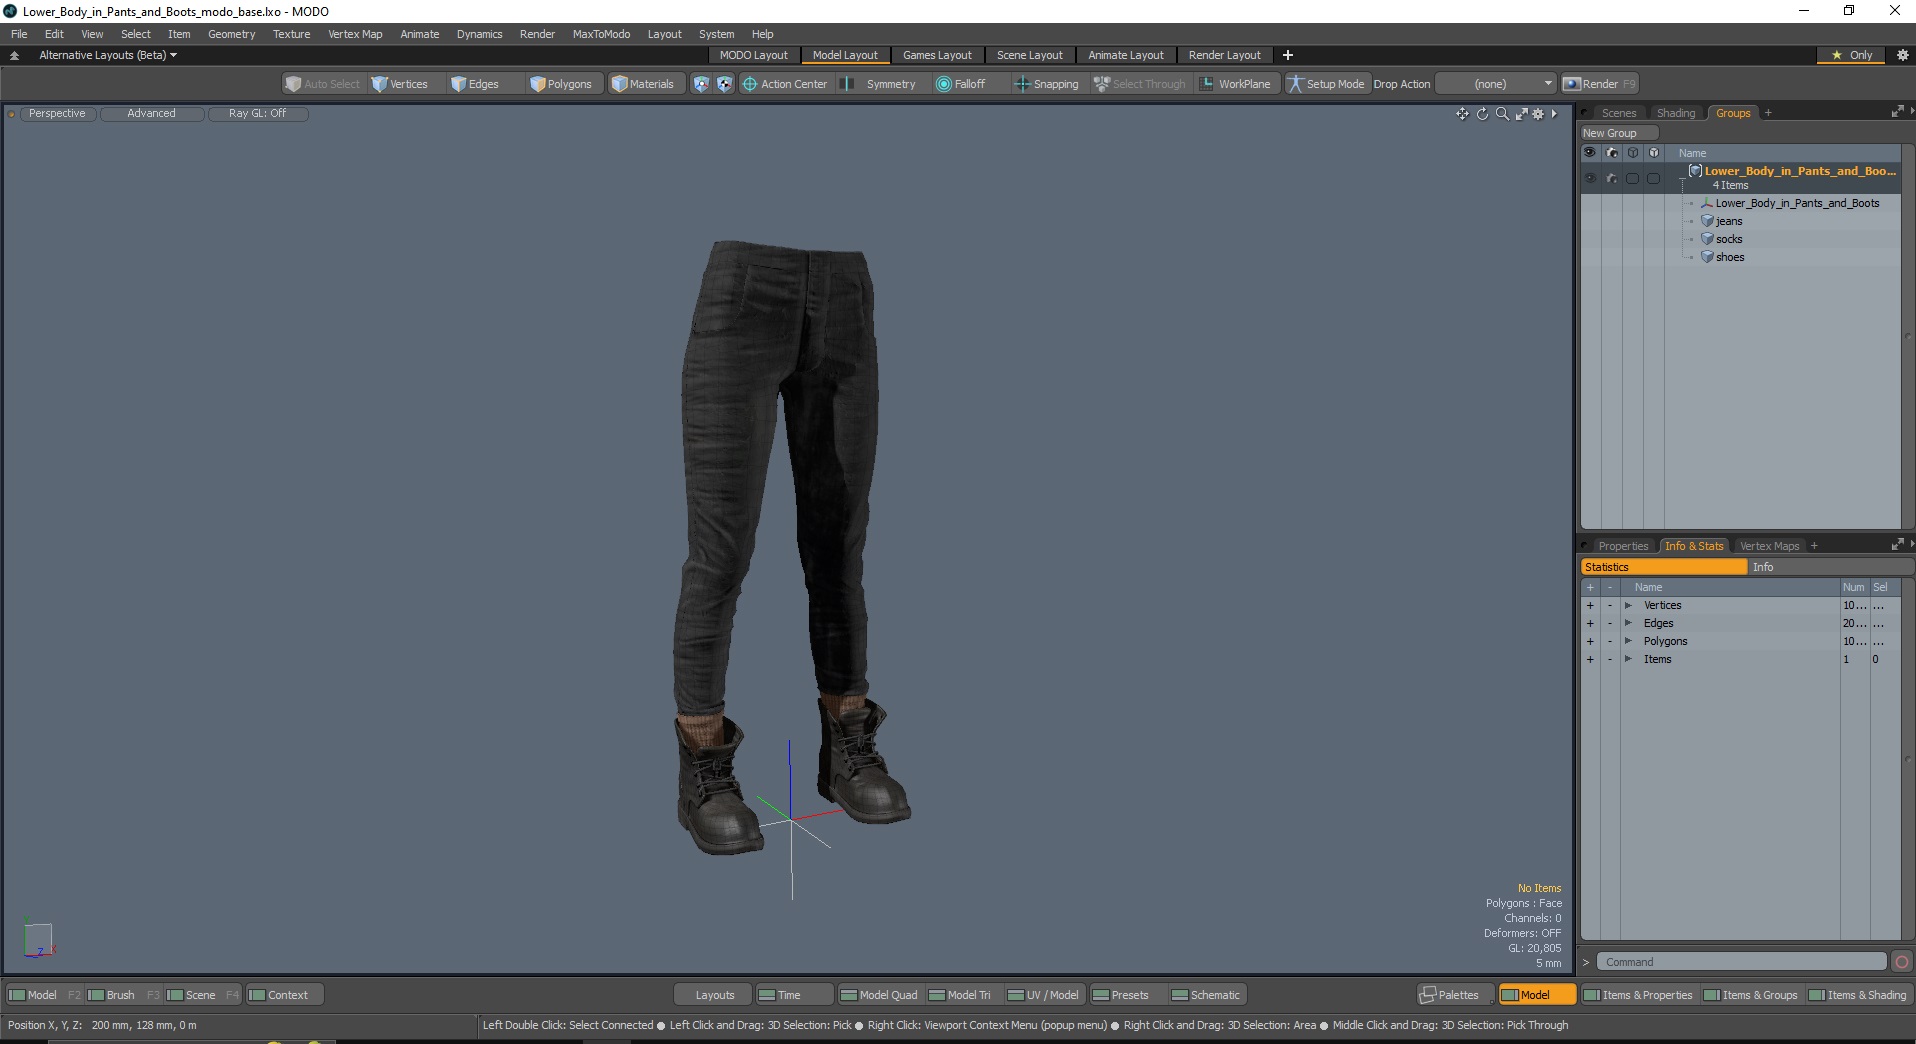Image resolution: width=1916 pixels, height=1044 pixels.
Task: Switch to Properties tab
Action: point(1622,546)
